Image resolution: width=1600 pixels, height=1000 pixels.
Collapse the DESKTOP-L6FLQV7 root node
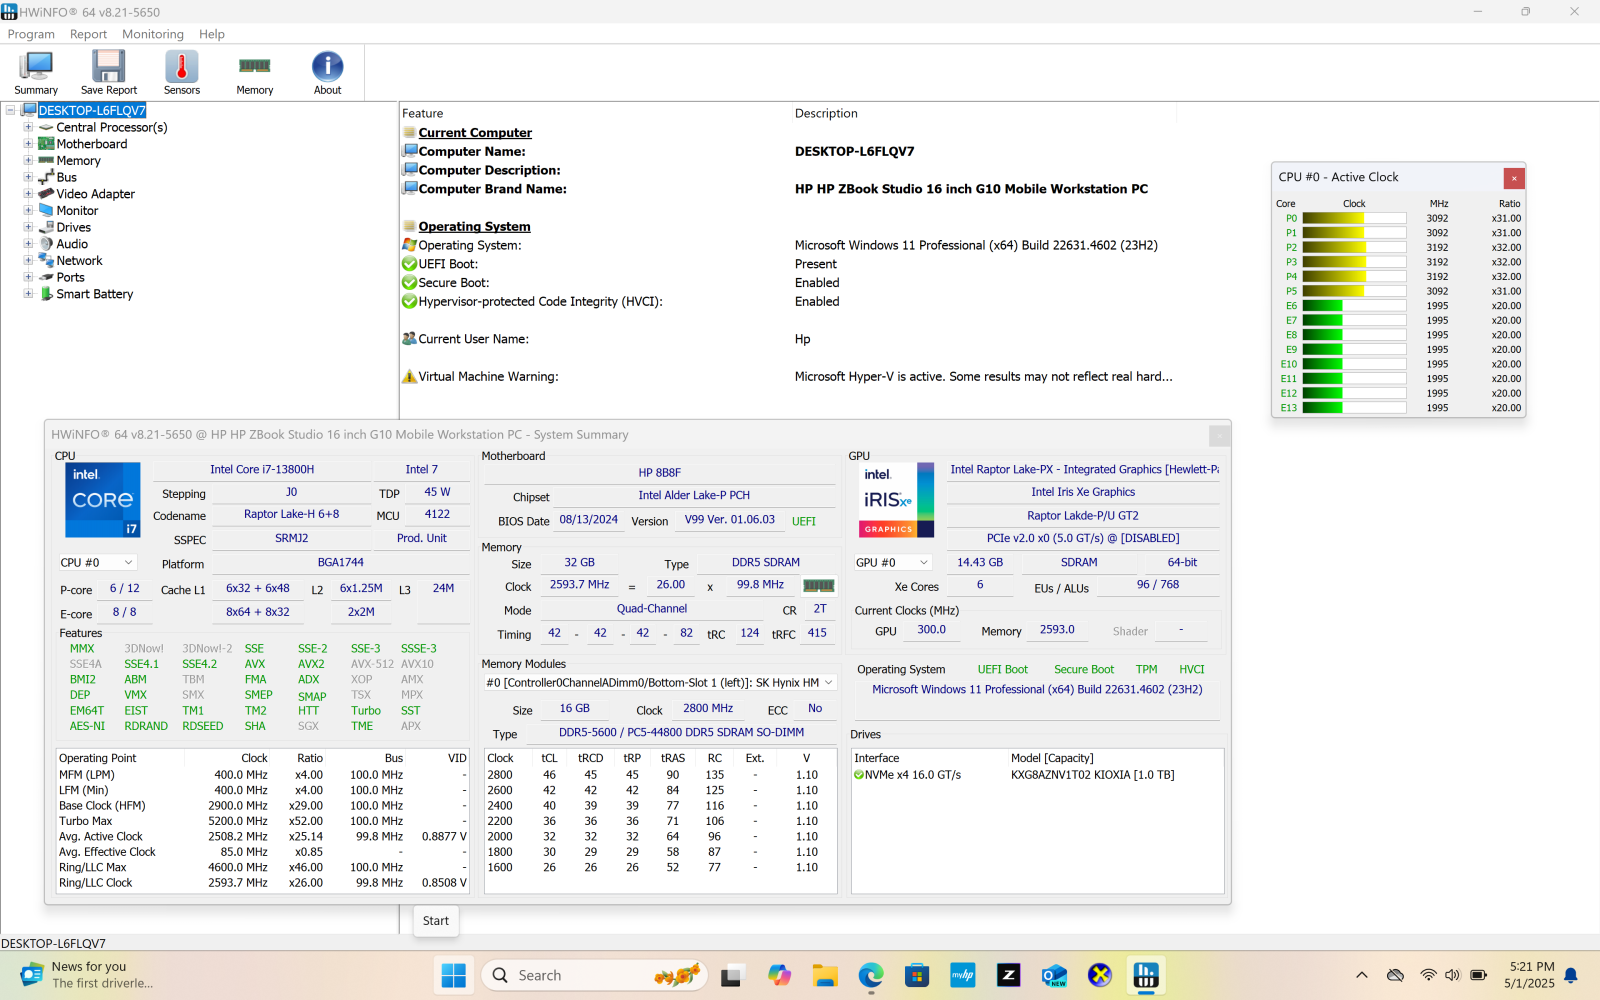[11, 110]
